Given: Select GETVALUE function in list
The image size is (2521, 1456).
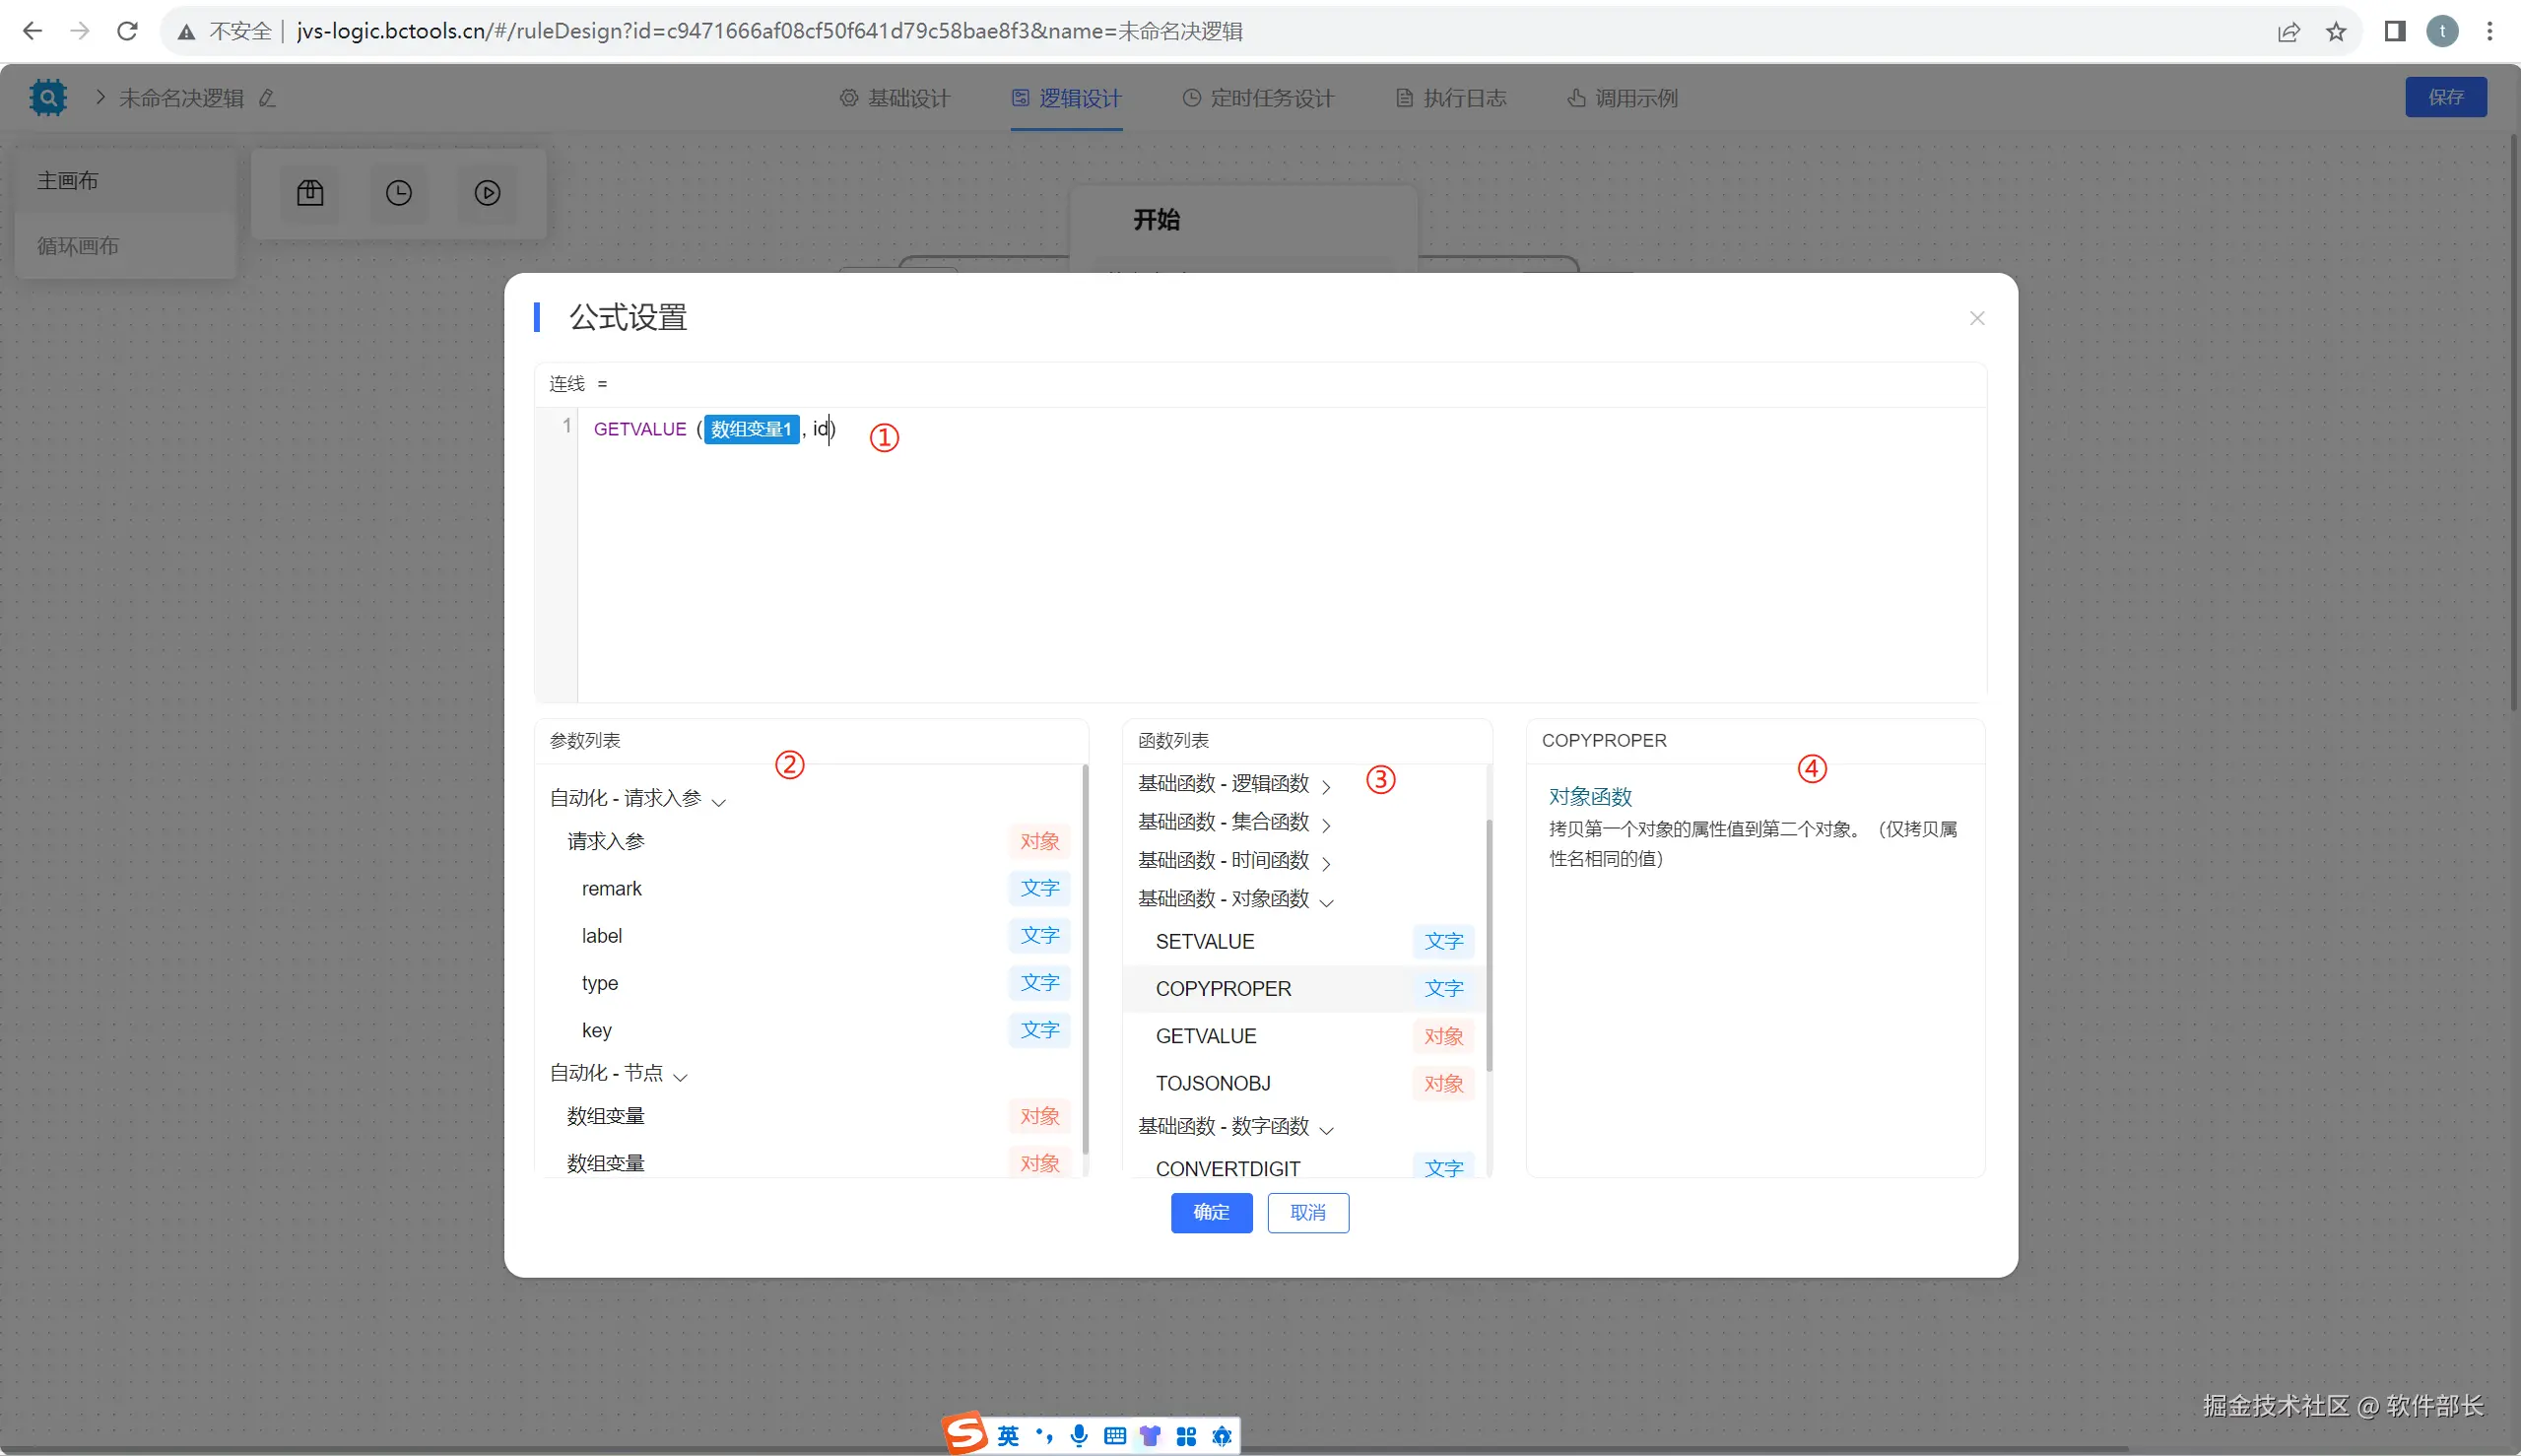Looking at the screenshot, I should [1206, 1036].
